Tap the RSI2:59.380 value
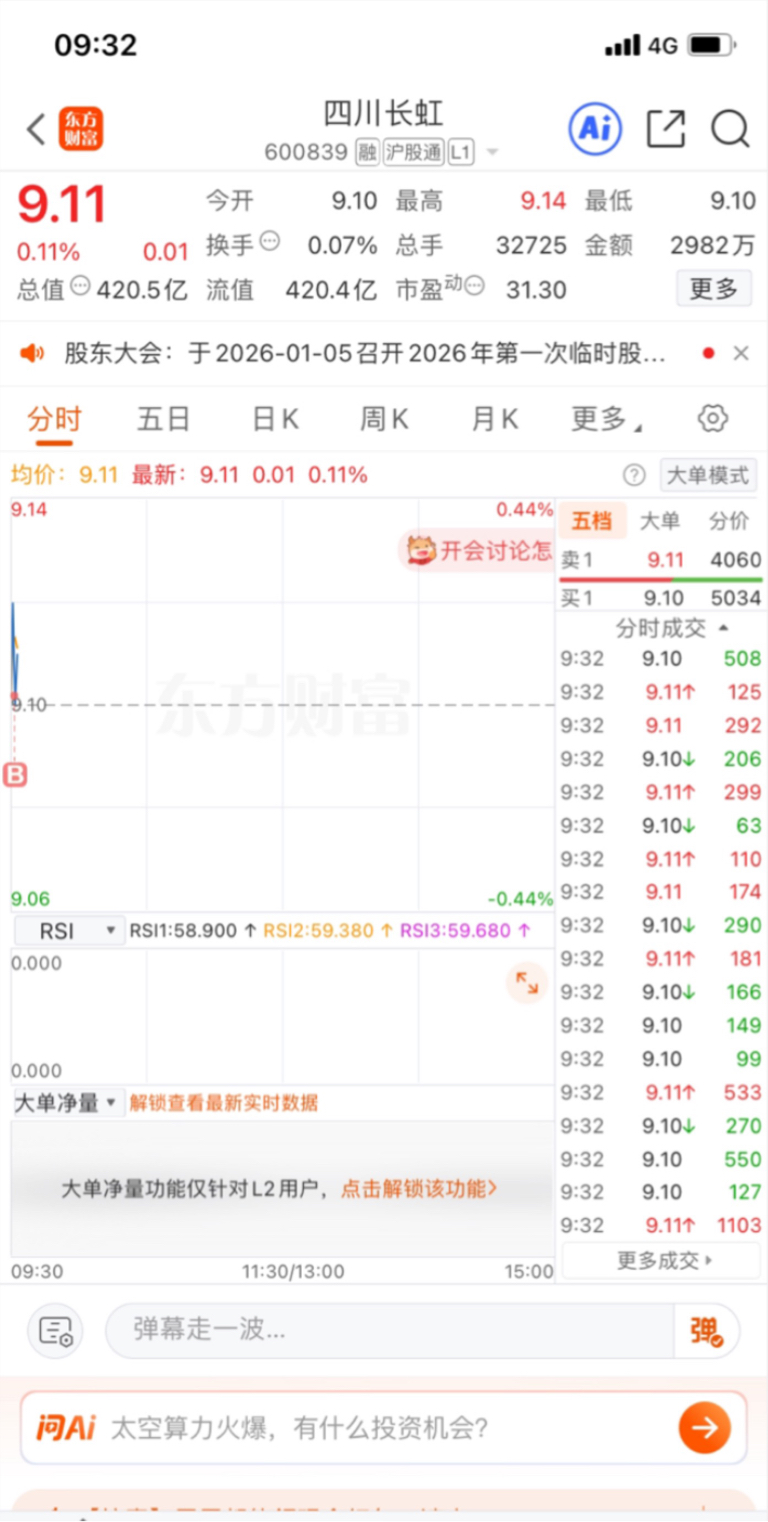Viewport: 768px width, 1522px height. click(328, 931)
